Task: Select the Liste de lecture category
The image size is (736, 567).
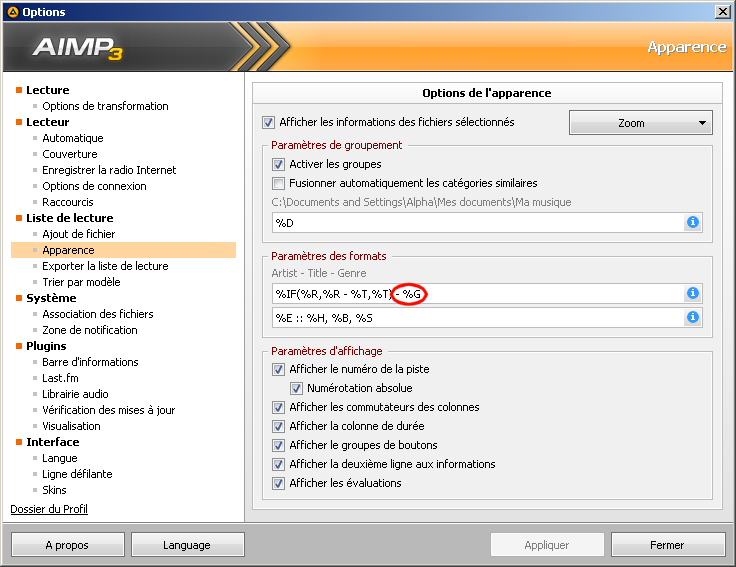Action: coord(70,218)
